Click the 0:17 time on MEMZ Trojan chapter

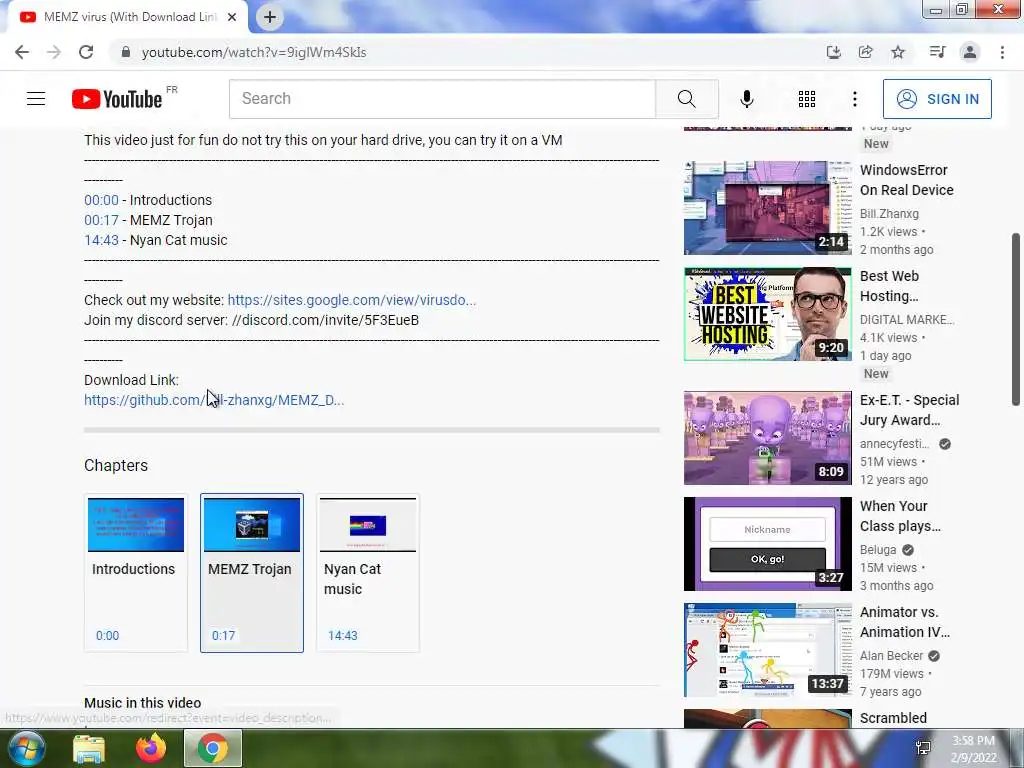tap(223, 635)
